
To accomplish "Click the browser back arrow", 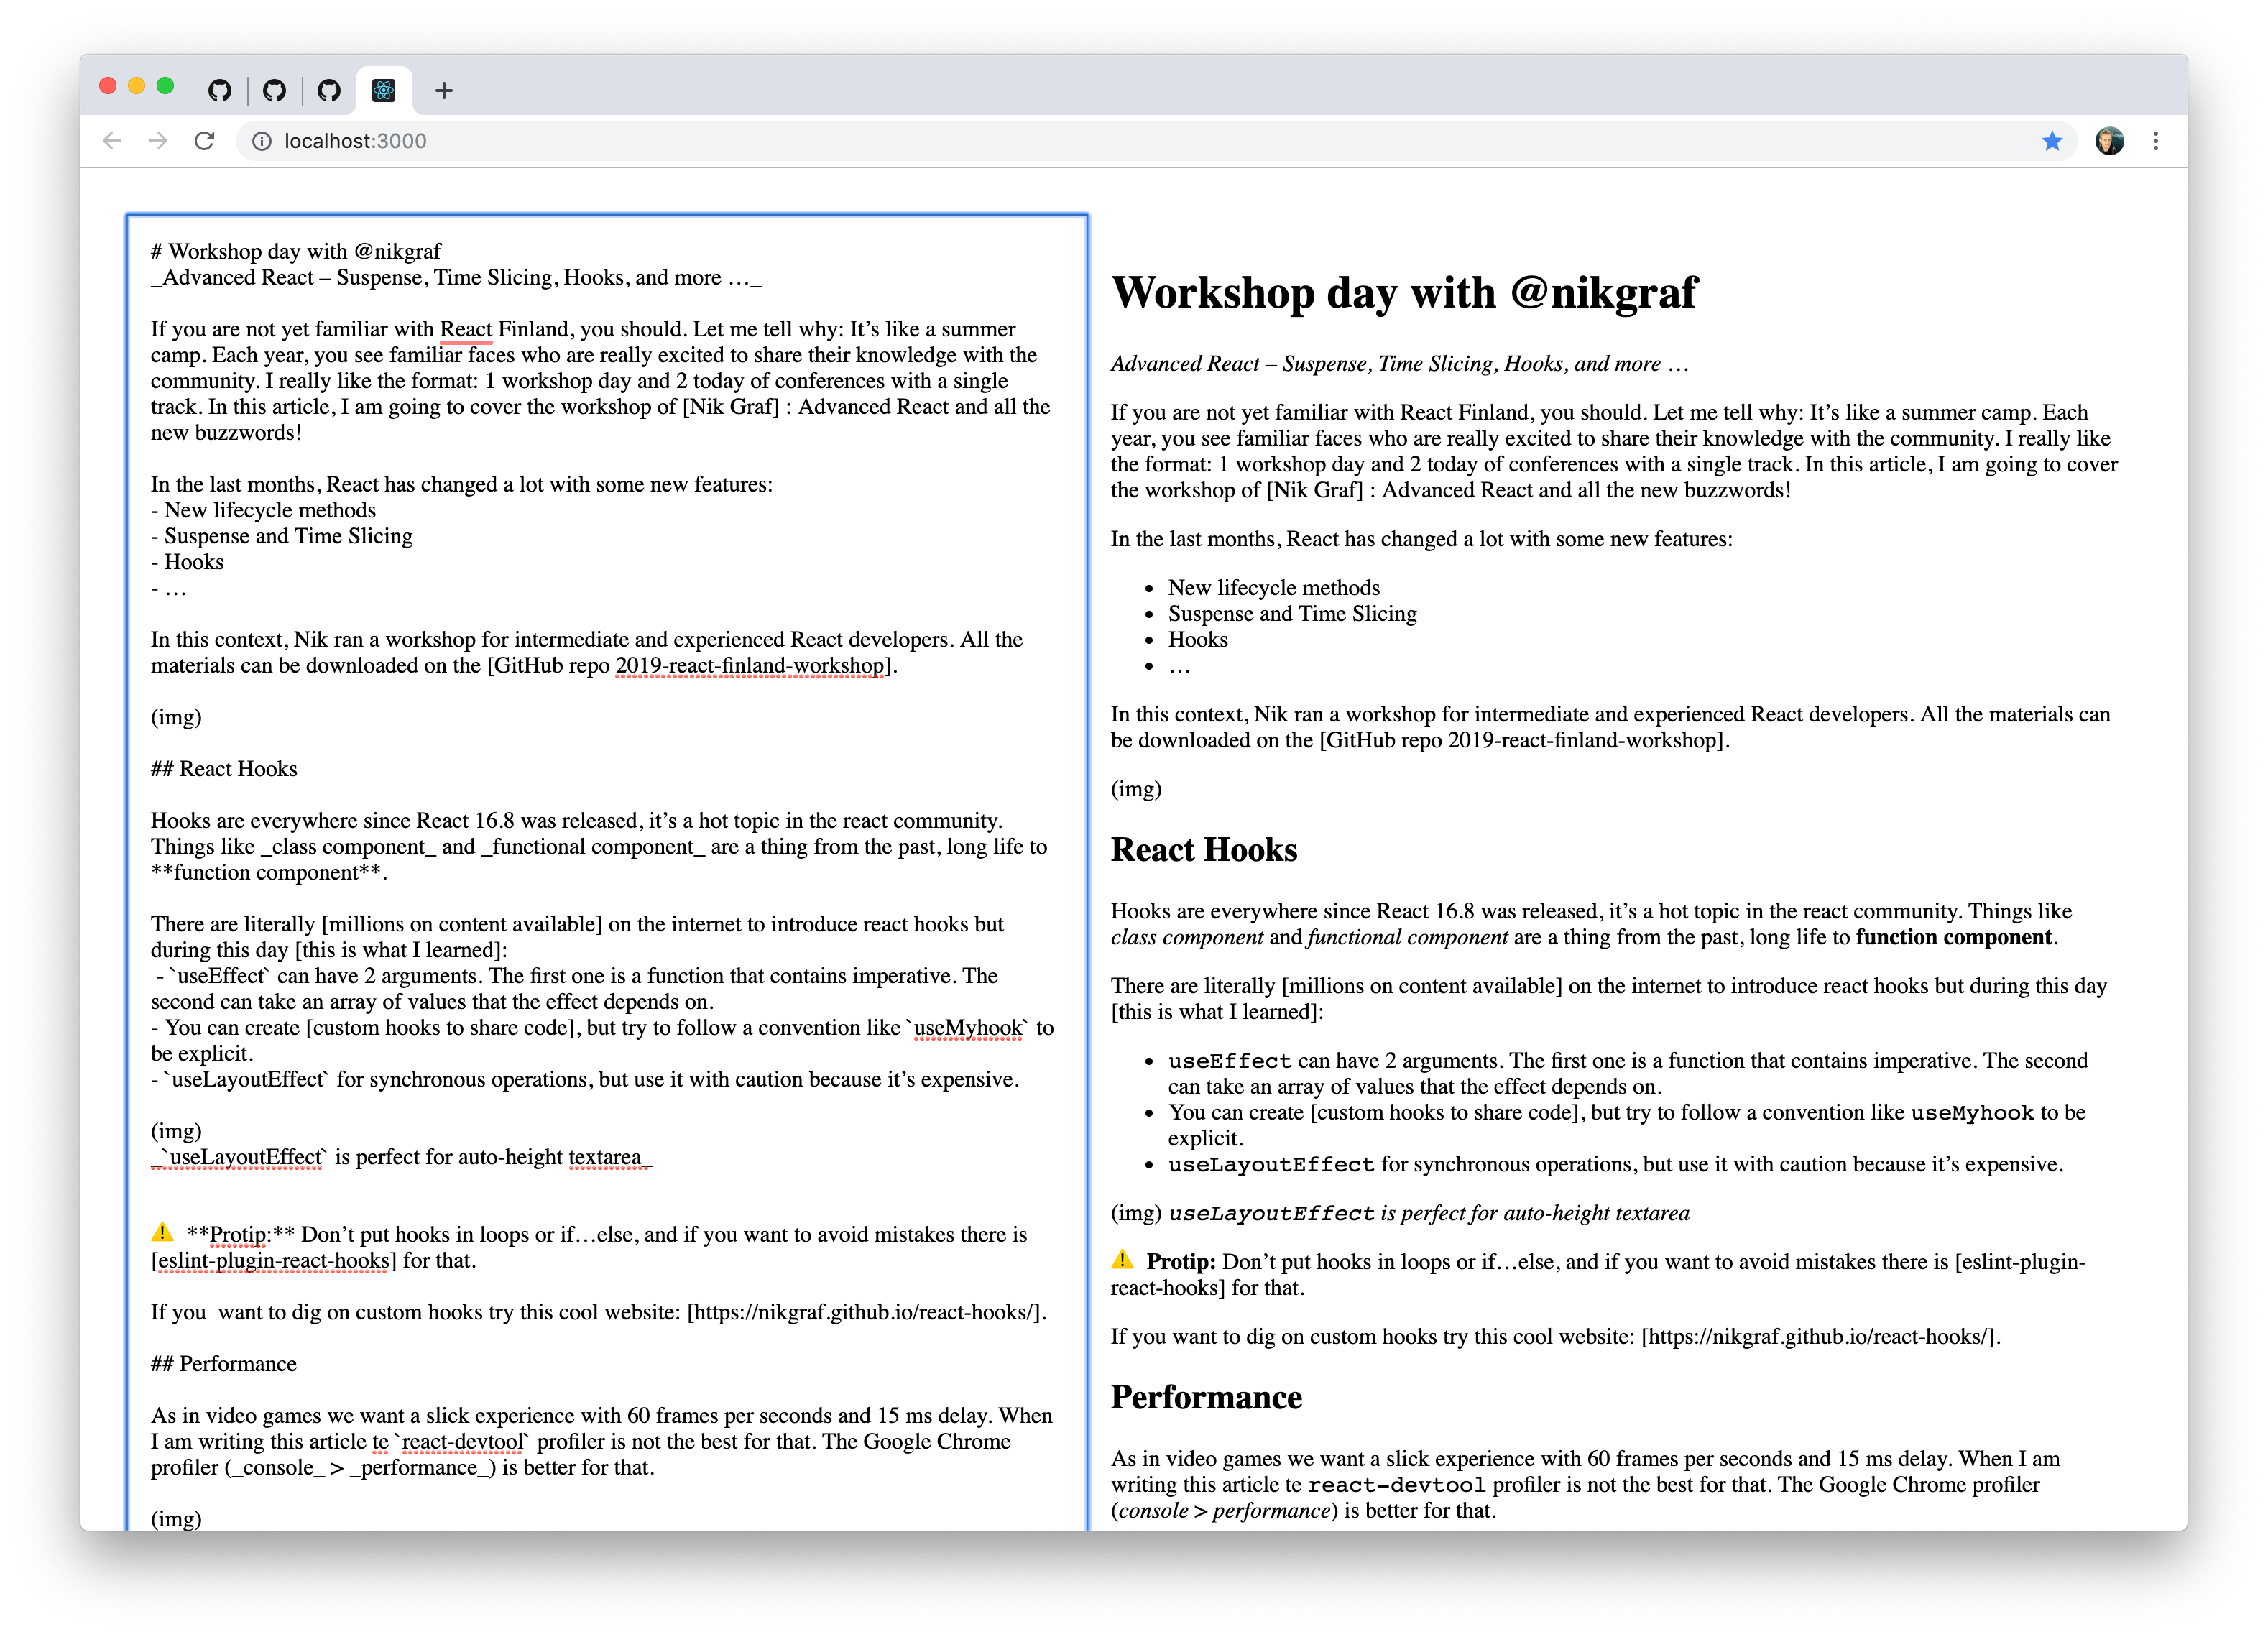I will 112,141.
